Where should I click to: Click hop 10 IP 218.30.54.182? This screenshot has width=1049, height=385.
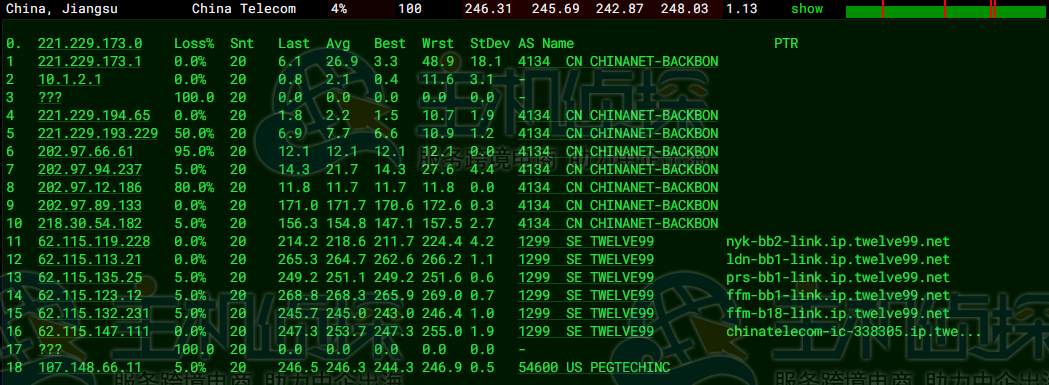[90, 223]
